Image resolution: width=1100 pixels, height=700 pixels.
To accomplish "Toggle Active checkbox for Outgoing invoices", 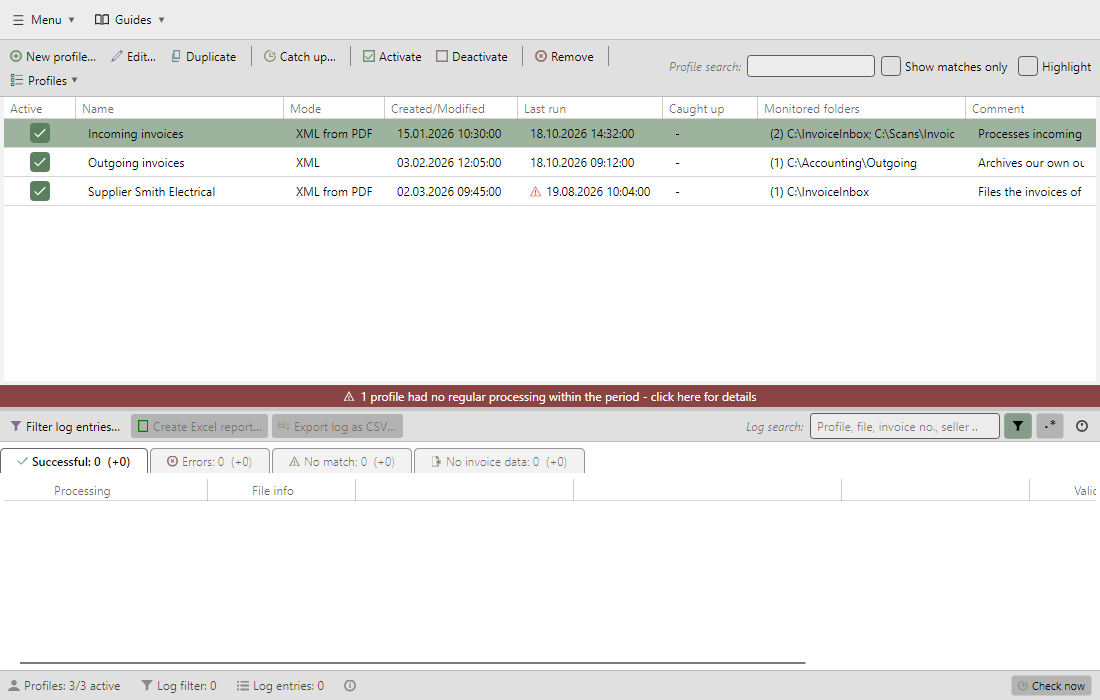I will pos(40,162).
